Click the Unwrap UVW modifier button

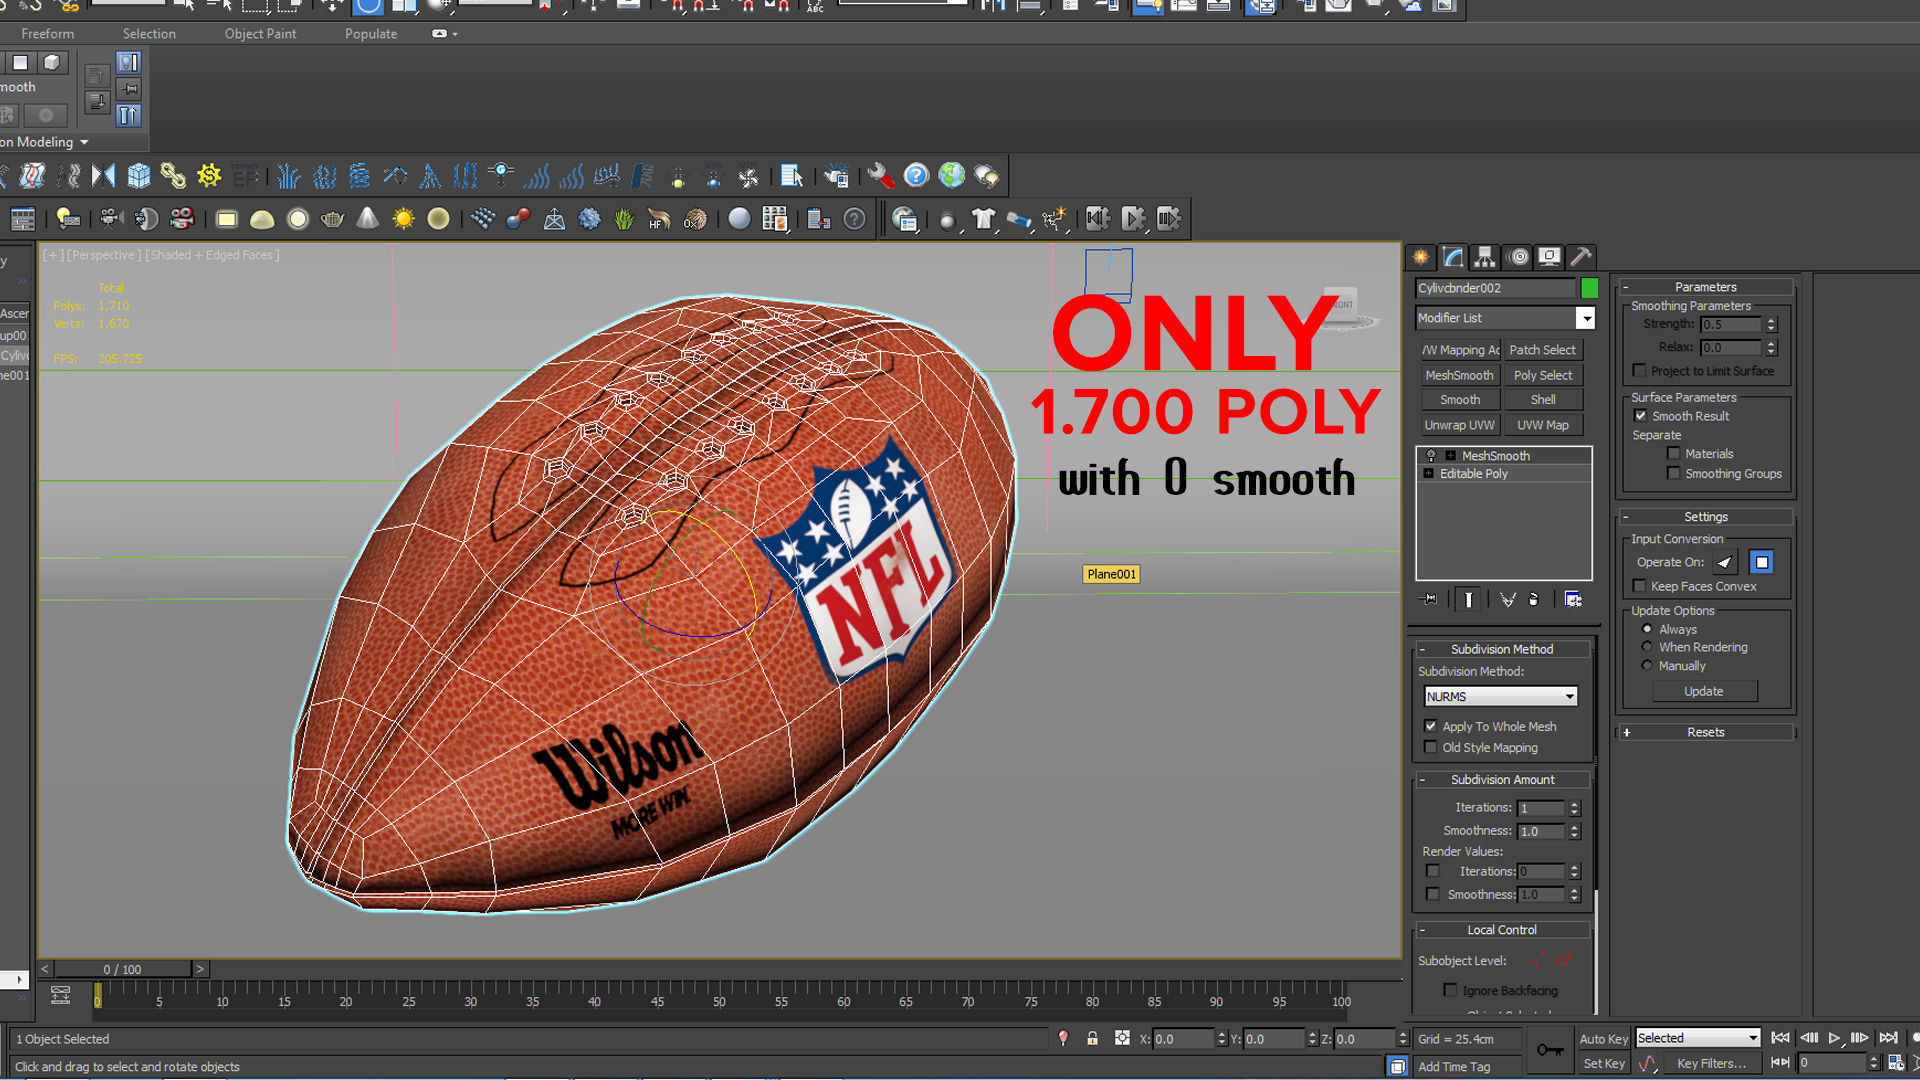point(1459,425)
